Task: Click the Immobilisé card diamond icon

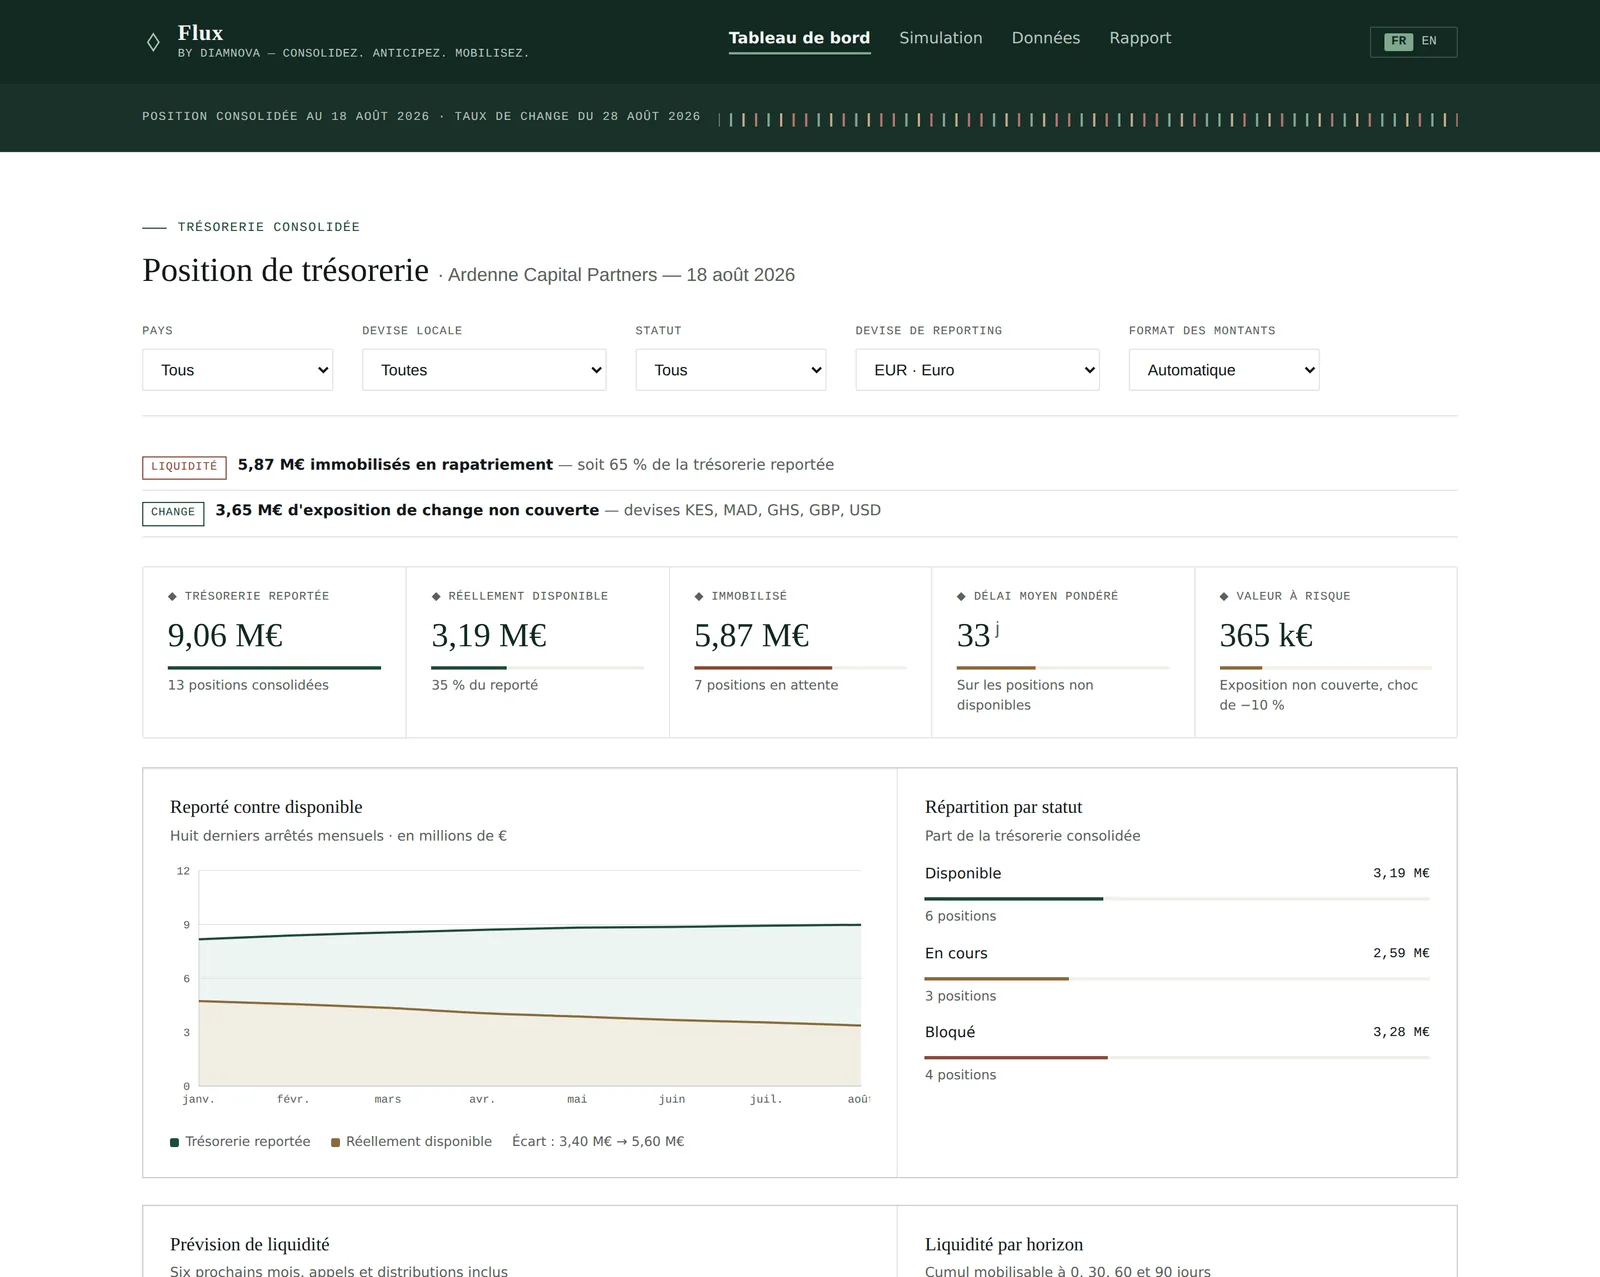Action: pos(699,596)
